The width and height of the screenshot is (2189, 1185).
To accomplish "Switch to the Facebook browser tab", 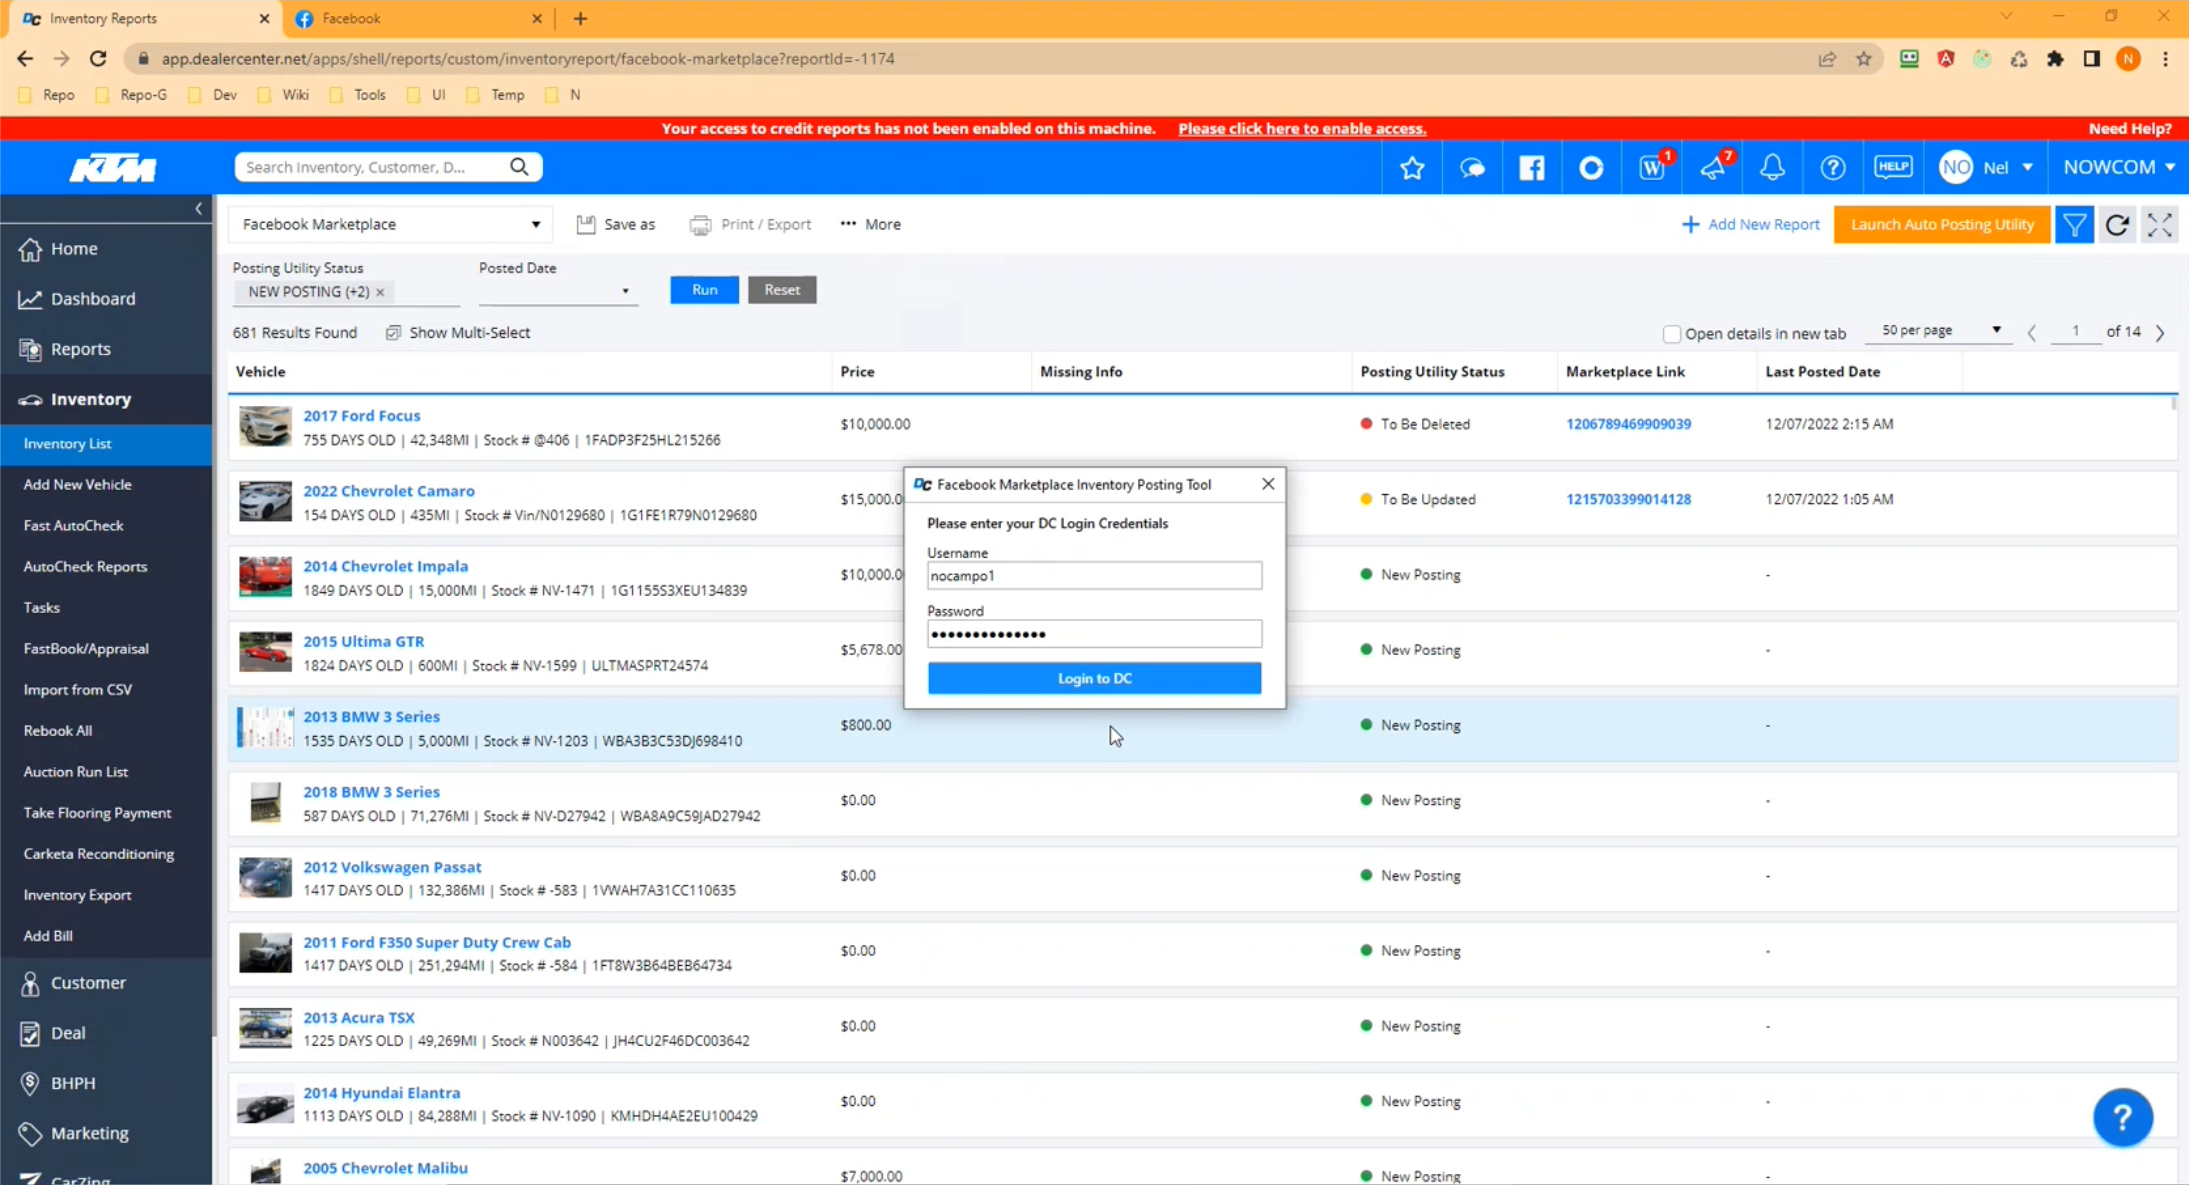I will click(x=417, y=18).
